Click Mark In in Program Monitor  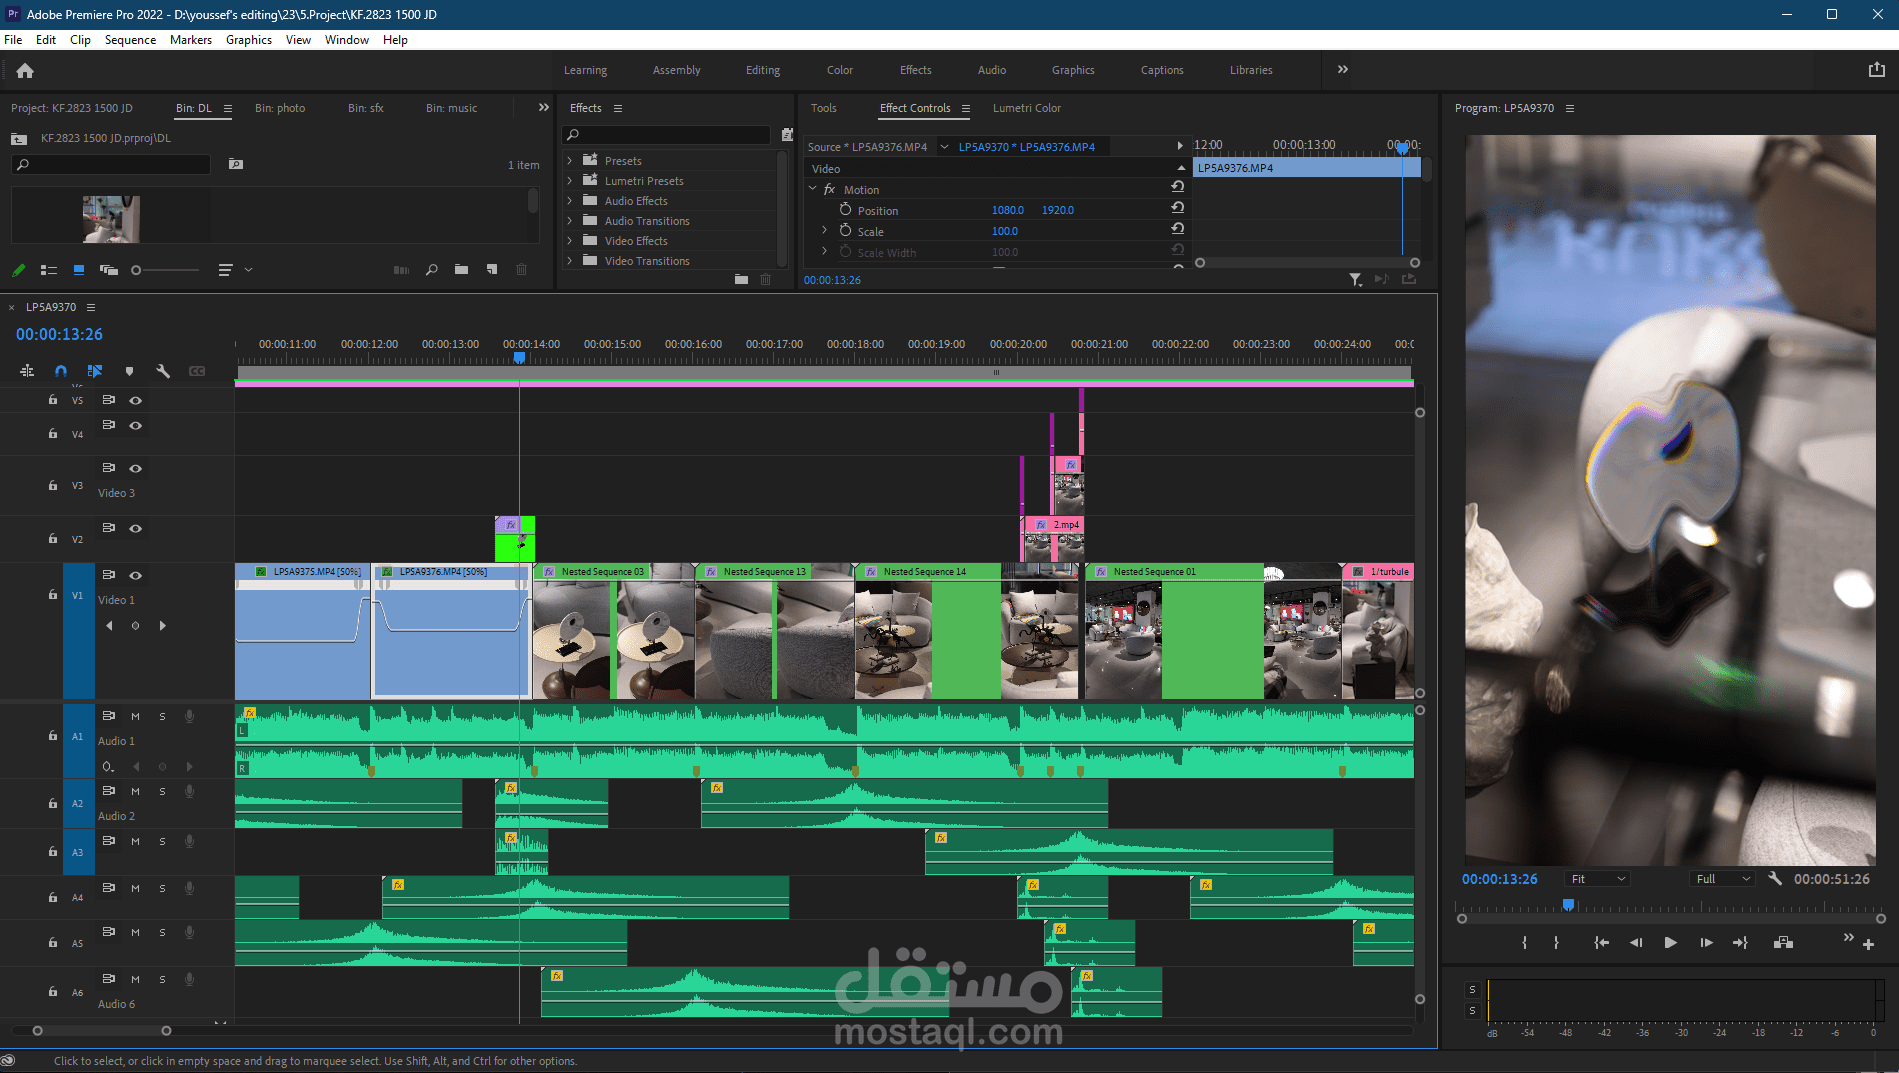(x=1524, y=943)
